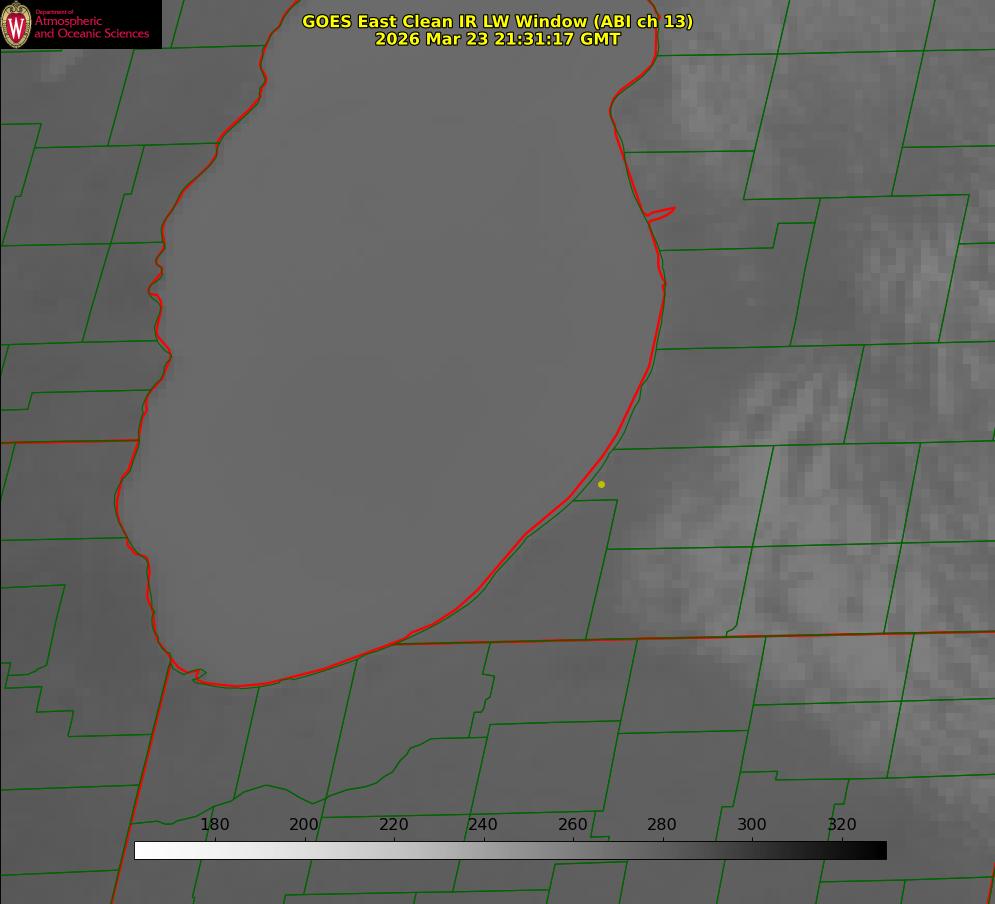995x904 pixels.
Task: Select the 240 colorbar tick label
Action: coord(483,824)
